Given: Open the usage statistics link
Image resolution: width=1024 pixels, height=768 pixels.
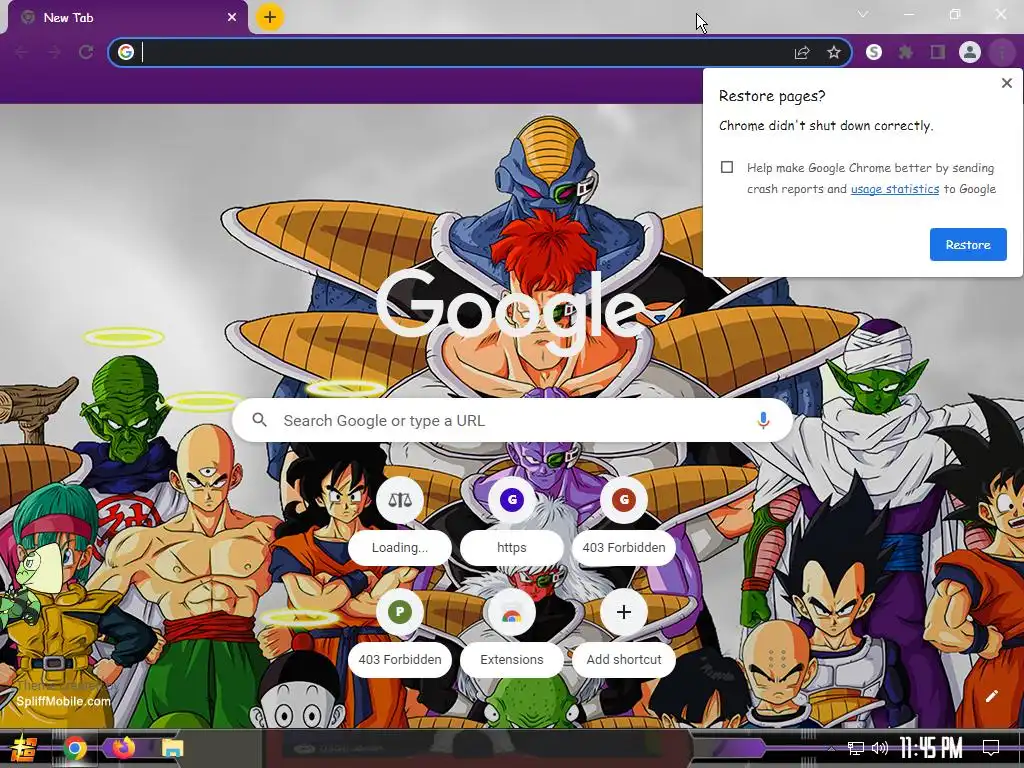Looking at the screenshot, I should 895,189.
